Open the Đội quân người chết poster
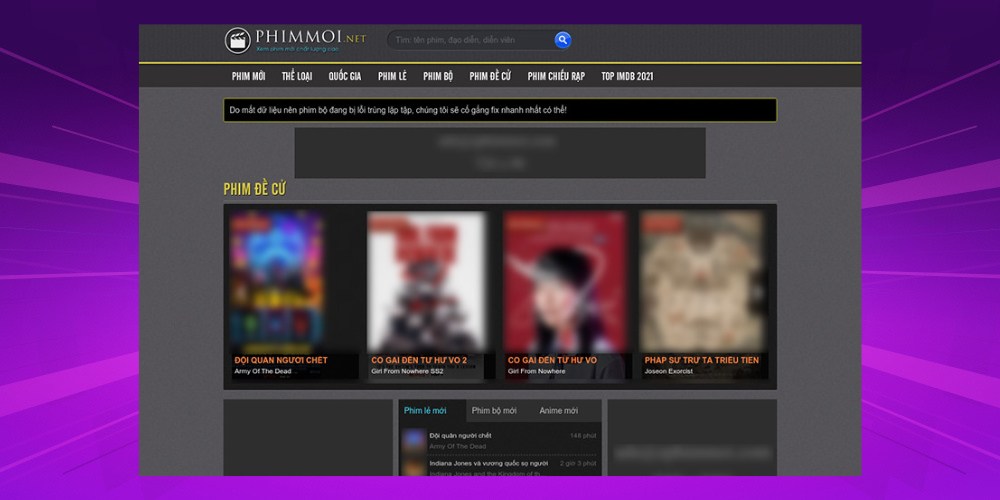 277,281
